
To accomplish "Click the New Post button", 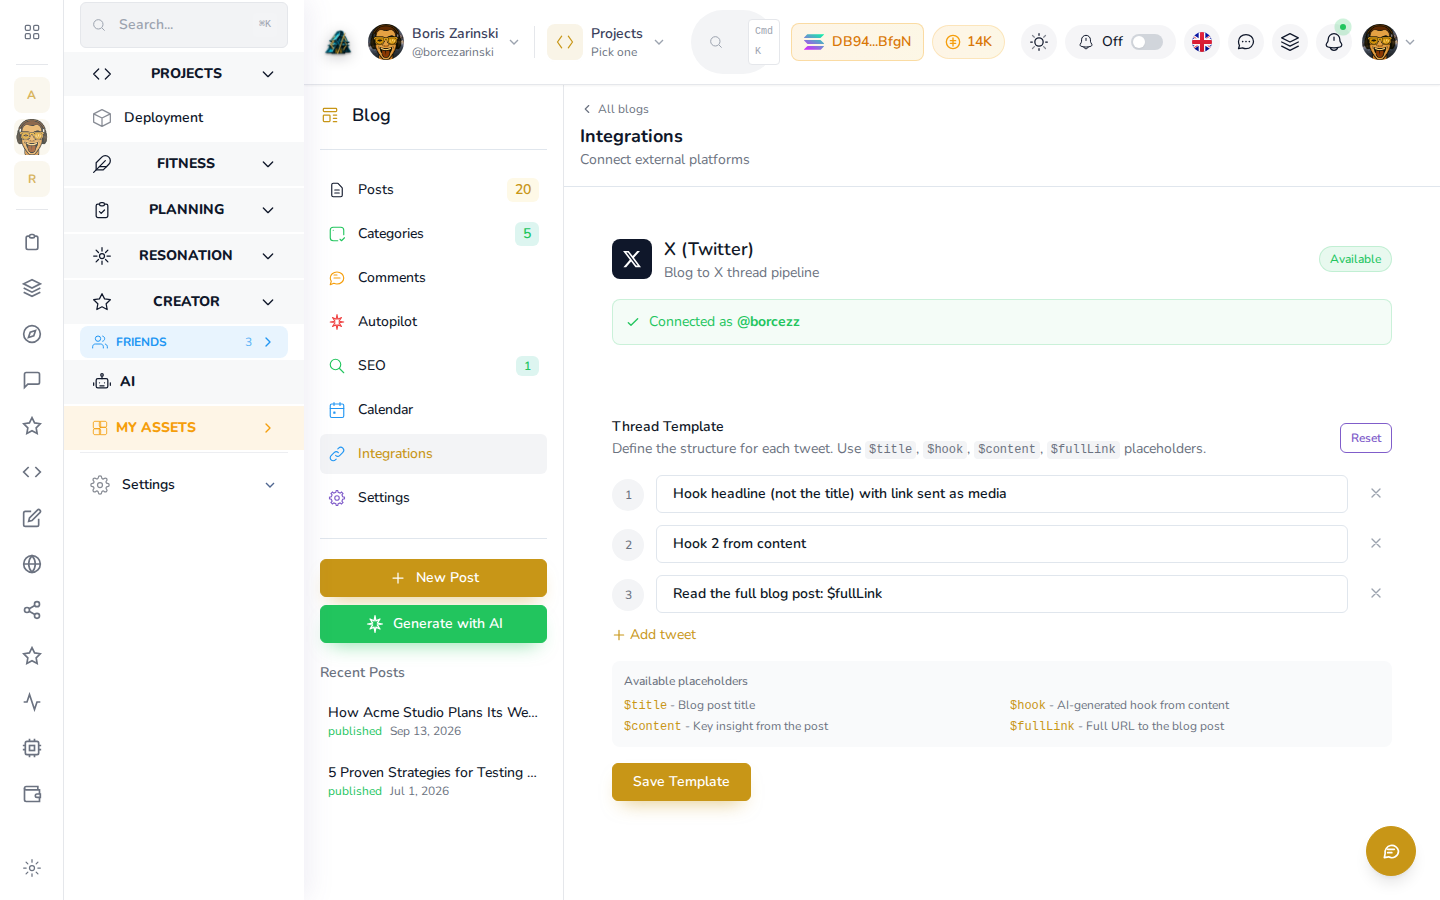I will click(433, 578).
